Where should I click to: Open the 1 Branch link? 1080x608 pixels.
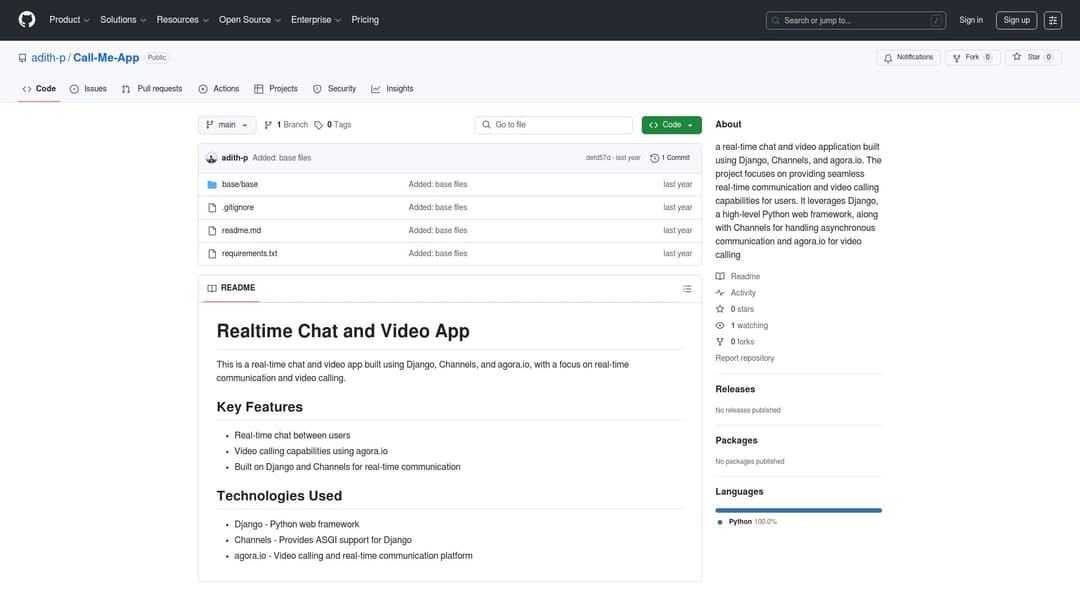pyautogui.click(x=287, y=125)
